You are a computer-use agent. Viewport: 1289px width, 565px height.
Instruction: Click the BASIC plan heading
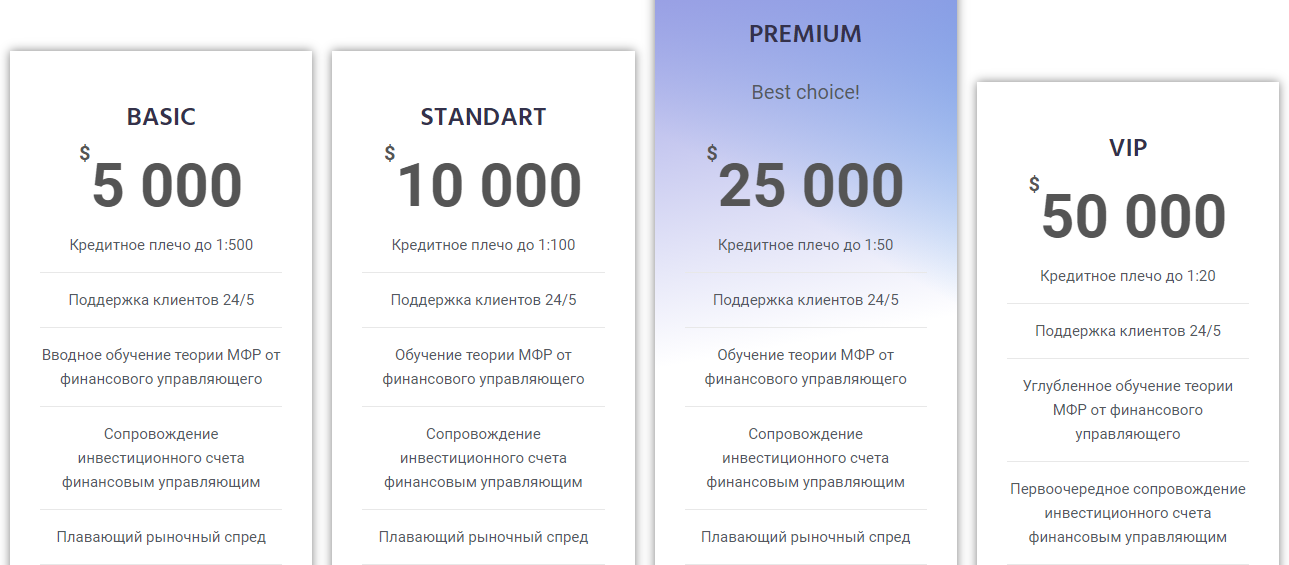[x=161, y=117]
